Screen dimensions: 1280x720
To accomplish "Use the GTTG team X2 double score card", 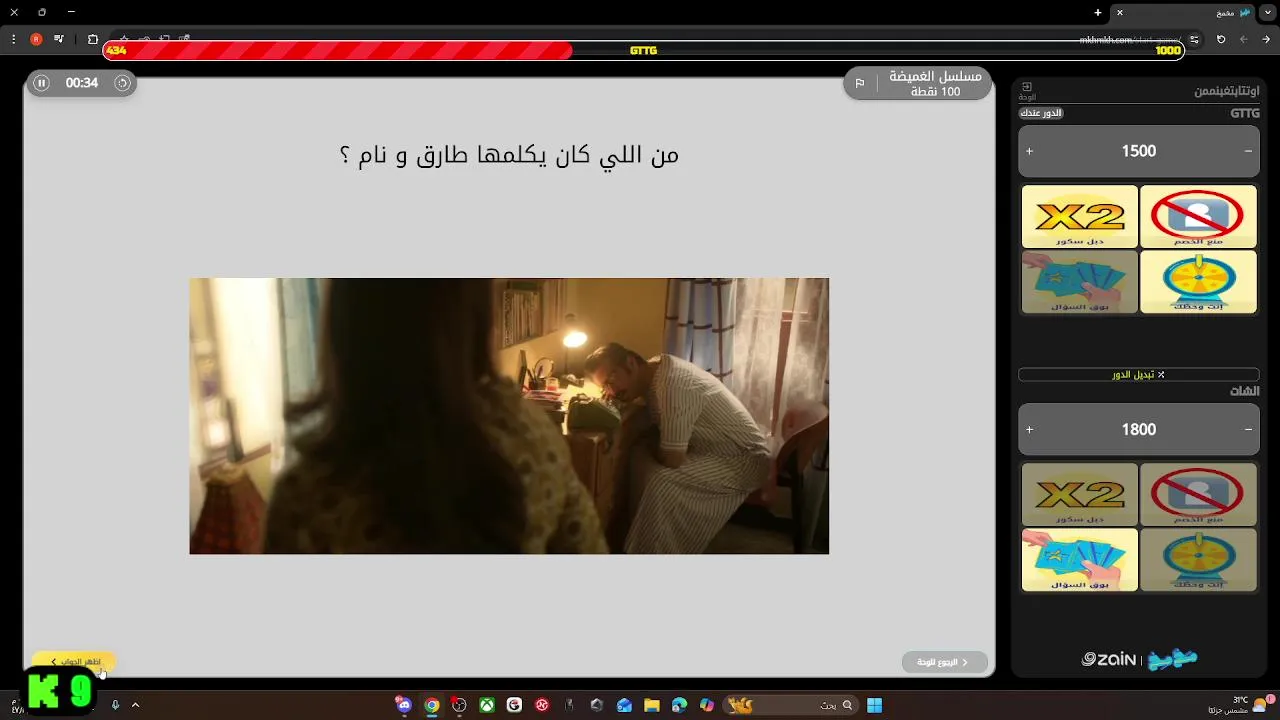I will [1080, 216].
